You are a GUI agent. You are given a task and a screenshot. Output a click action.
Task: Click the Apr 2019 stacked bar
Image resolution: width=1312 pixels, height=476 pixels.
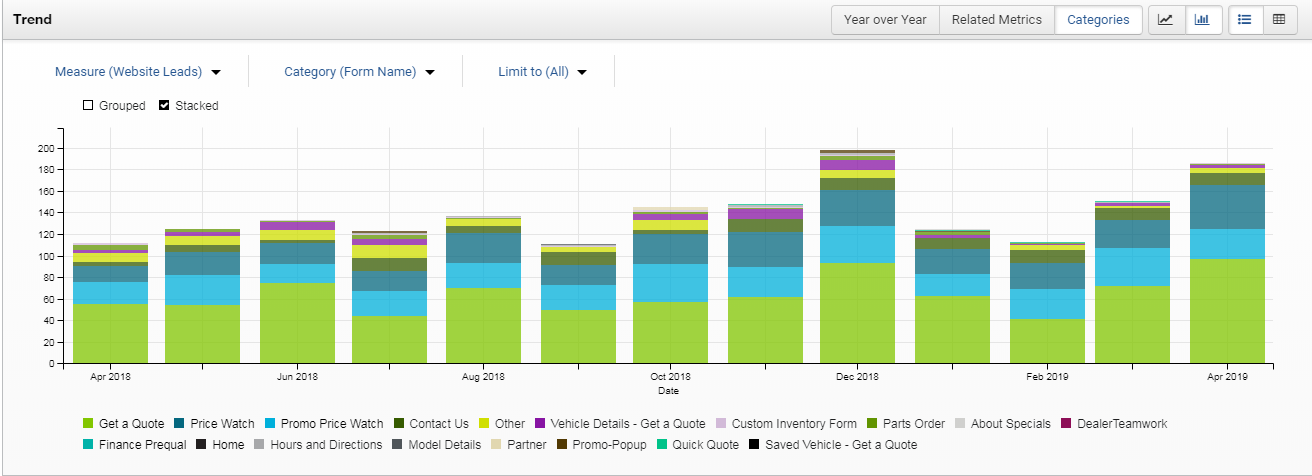1227,263
